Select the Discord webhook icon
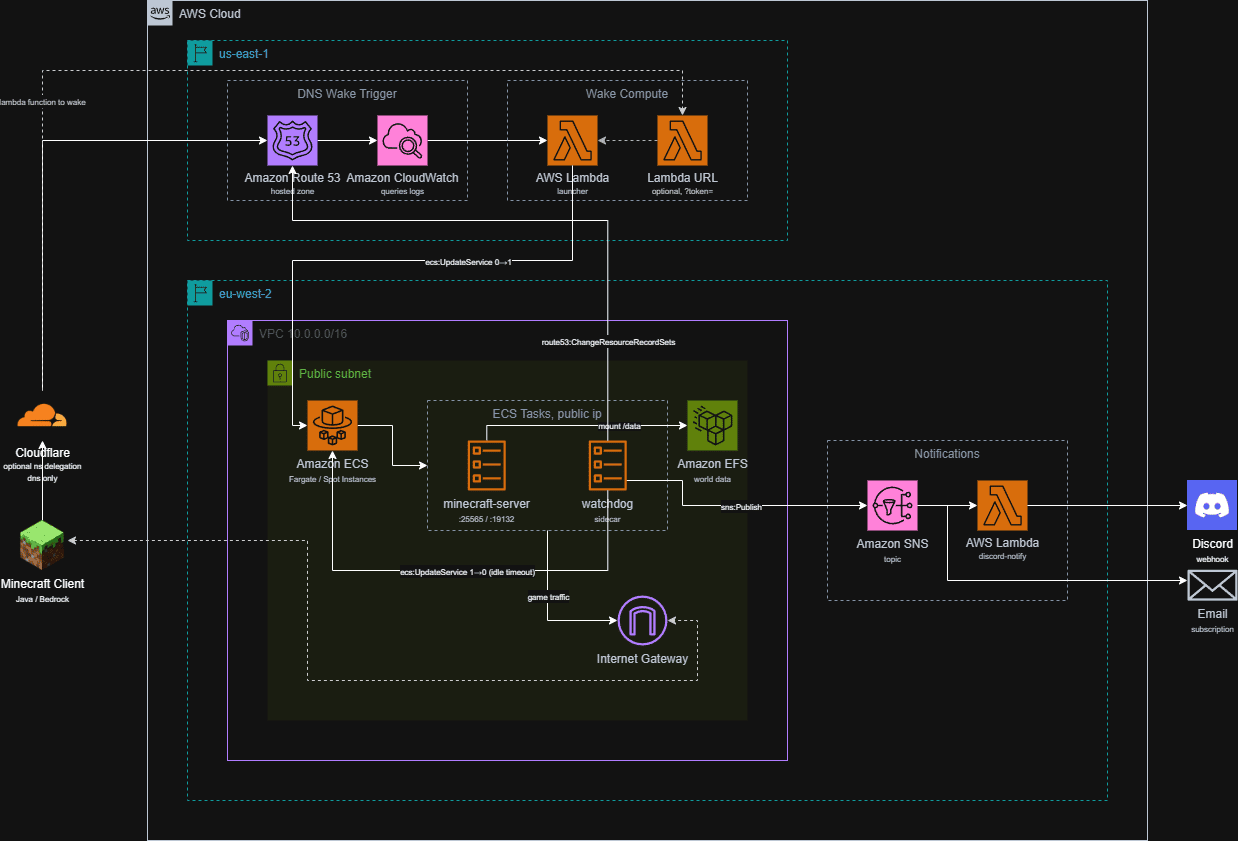The width and height of the screenshot is (1238, 841). click(1212, 506)
